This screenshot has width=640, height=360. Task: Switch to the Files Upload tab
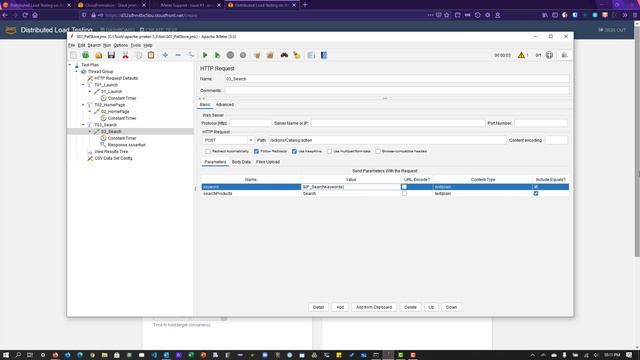coord(268,162)
